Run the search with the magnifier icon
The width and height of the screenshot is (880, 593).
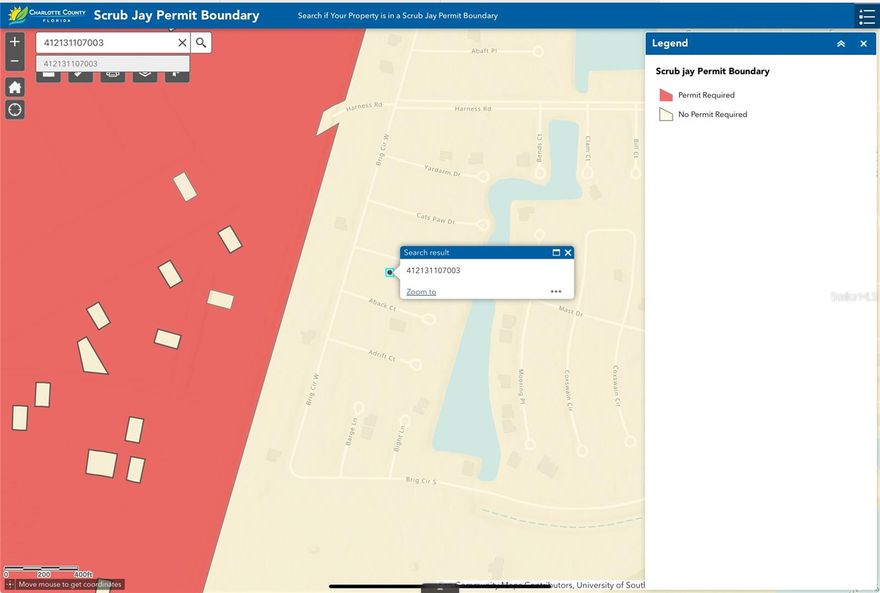click(200, 42)
